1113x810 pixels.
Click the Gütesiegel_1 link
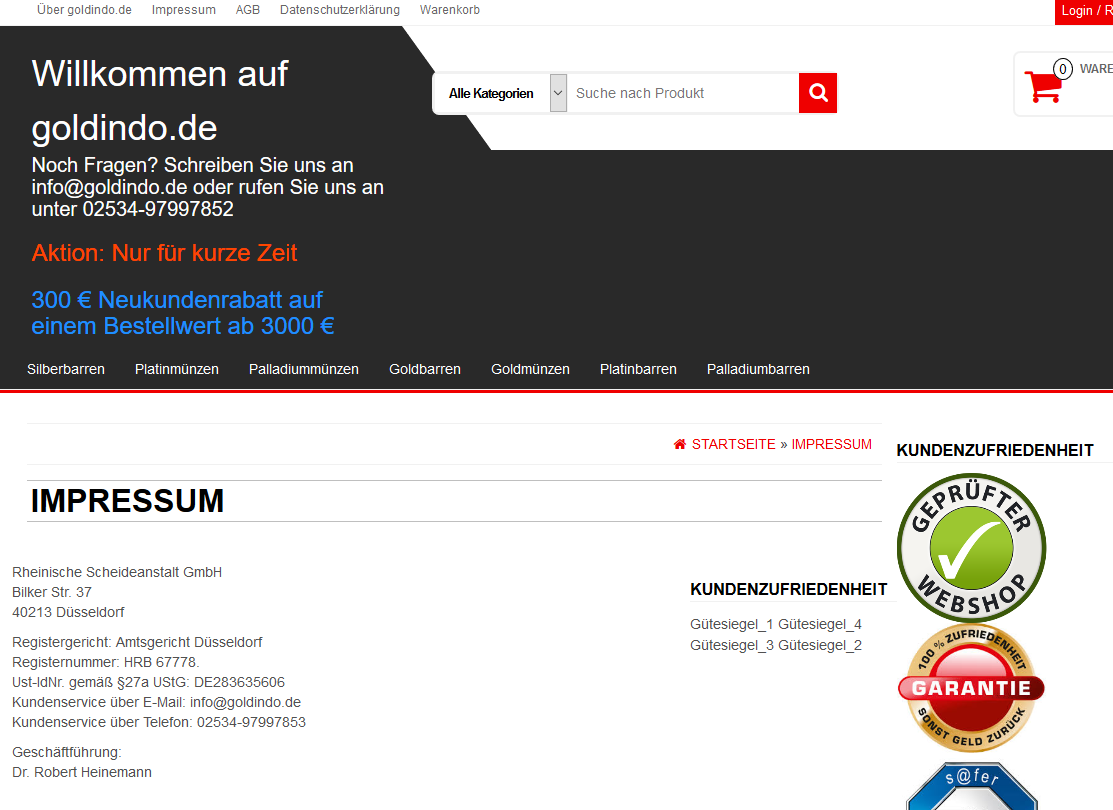[732, 625]
